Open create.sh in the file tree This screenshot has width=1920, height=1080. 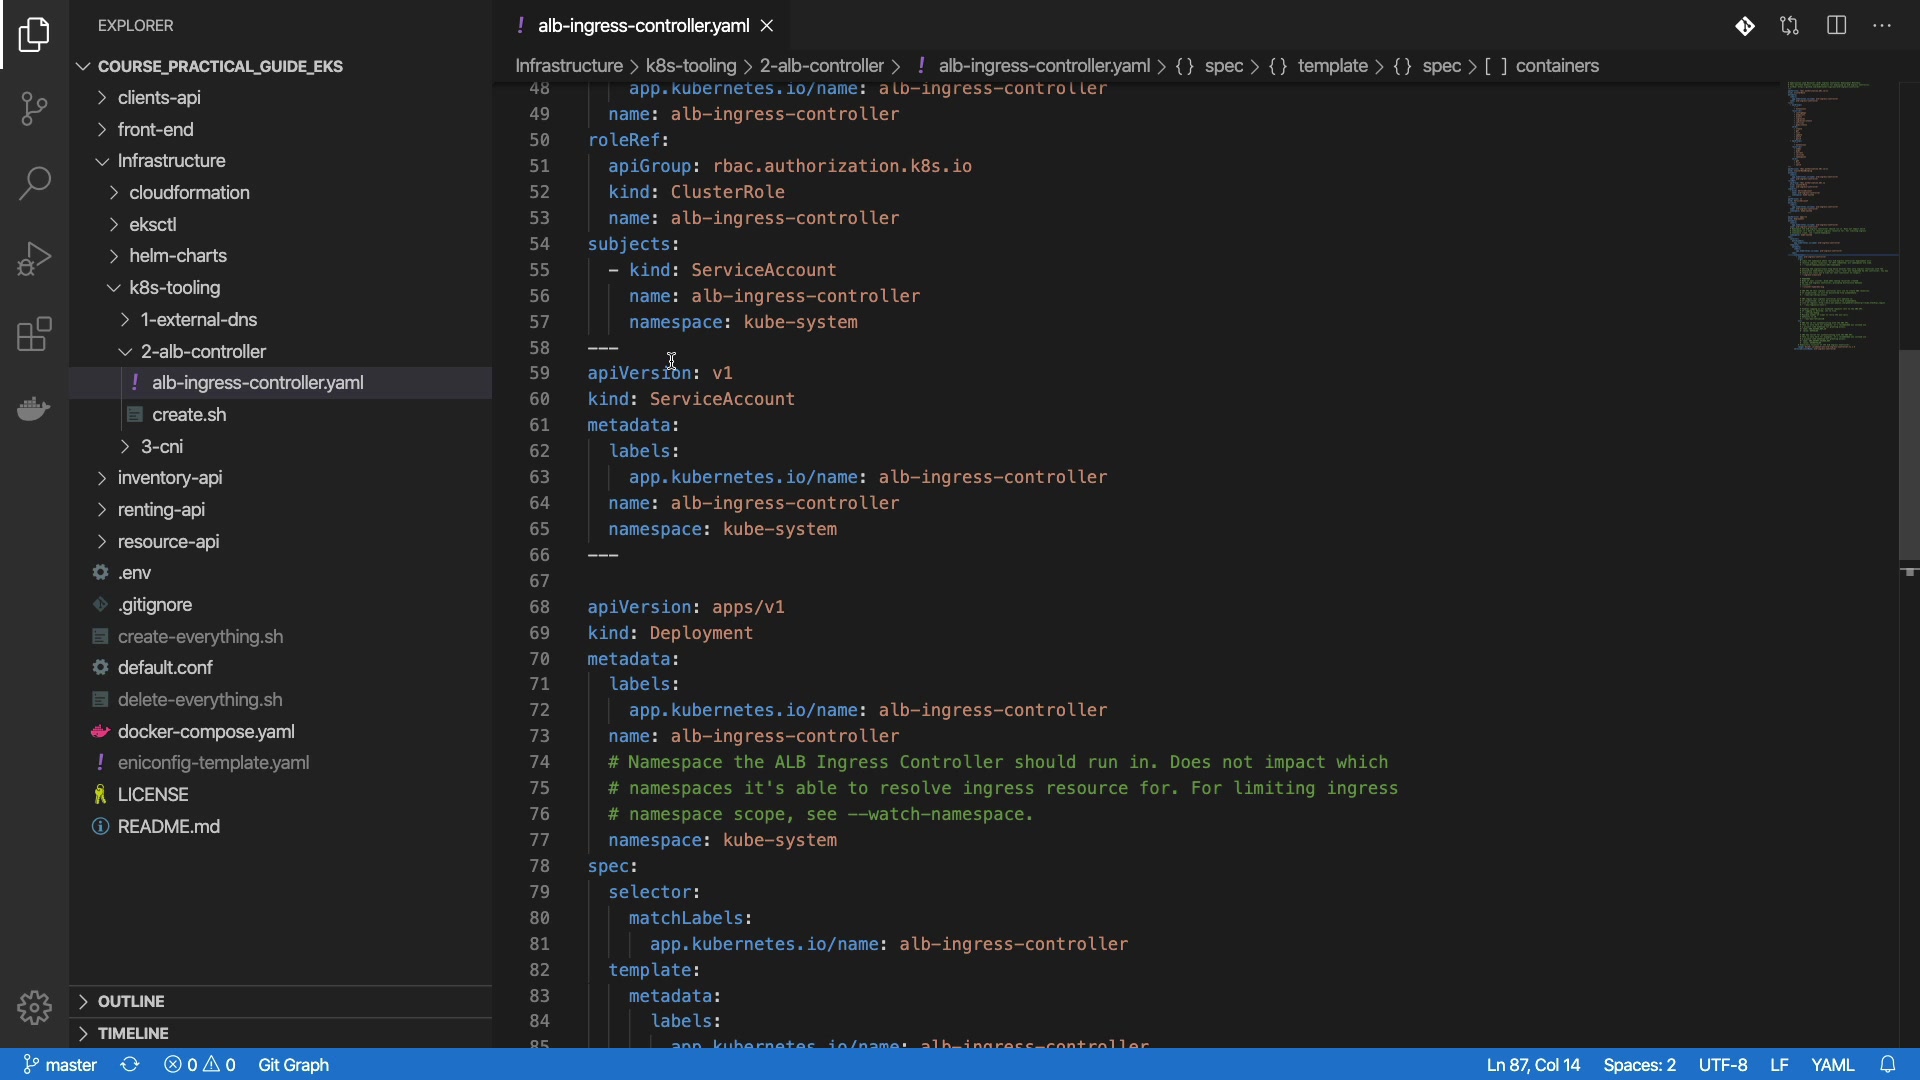point(189,415)
